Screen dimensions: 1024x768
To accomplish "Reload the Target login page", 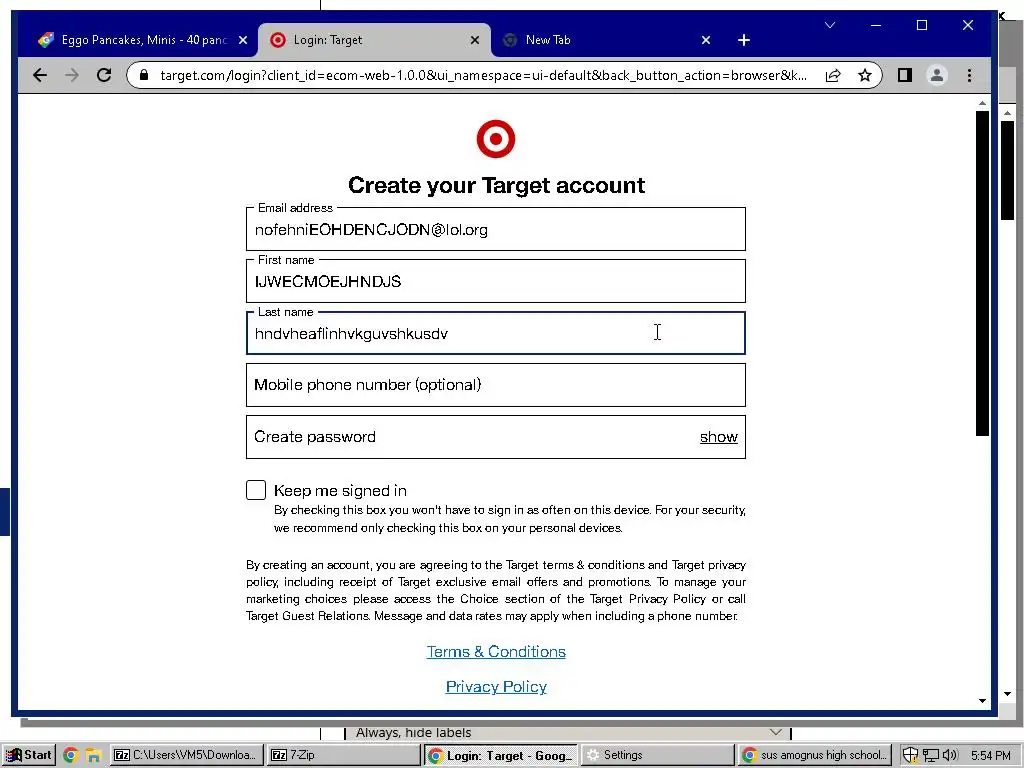I will [x=104, y=75].
